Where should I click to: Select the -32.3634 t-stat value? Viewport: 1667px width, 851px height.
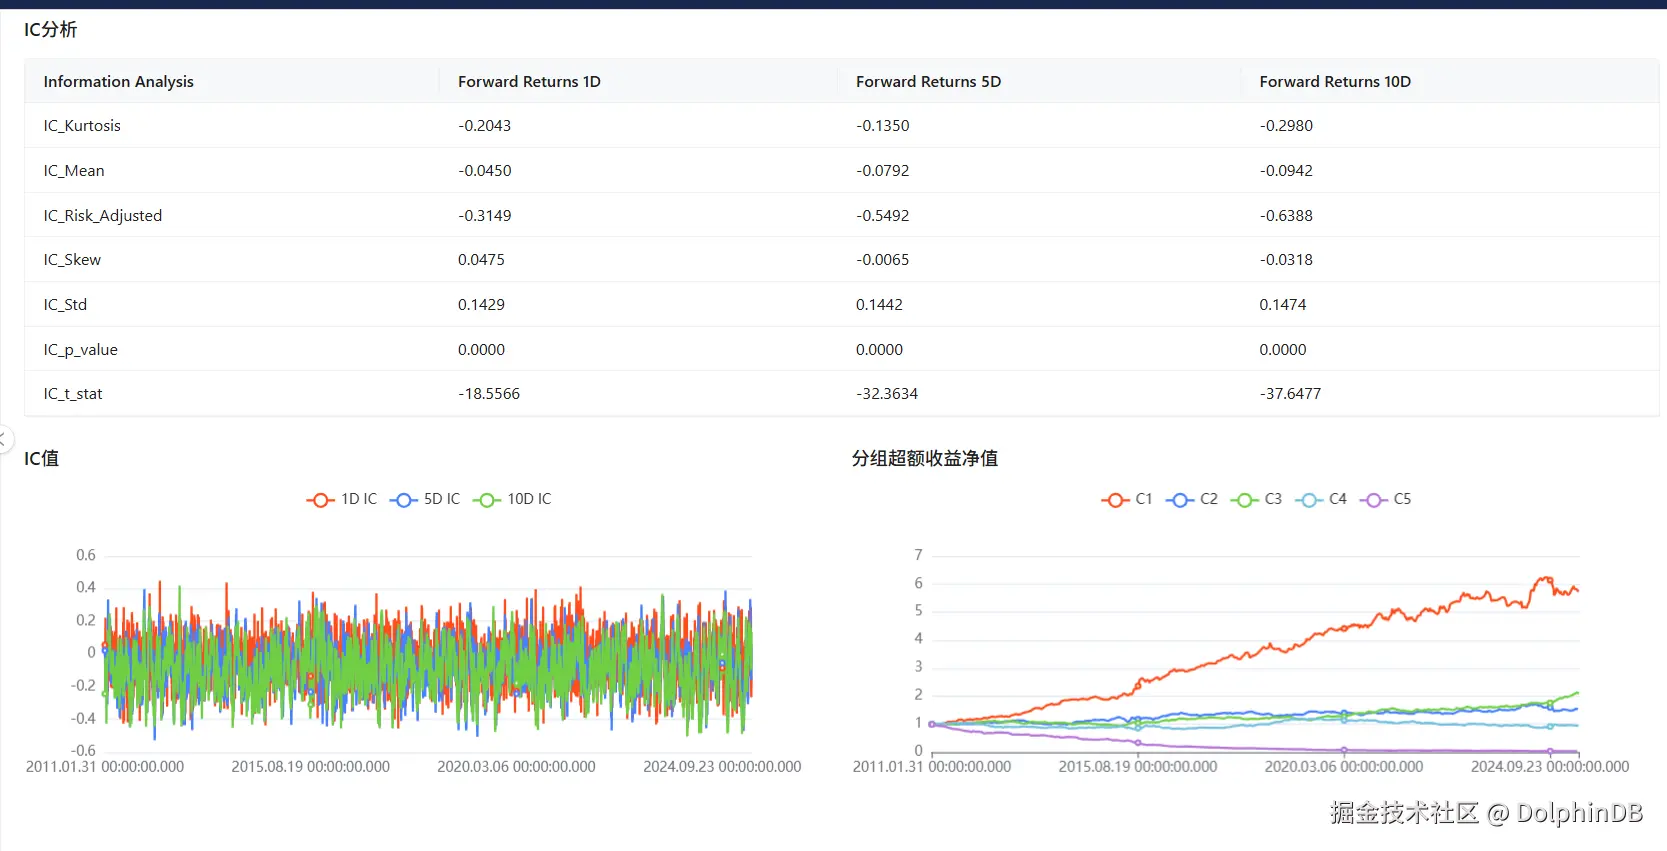[x=887, y=394]
